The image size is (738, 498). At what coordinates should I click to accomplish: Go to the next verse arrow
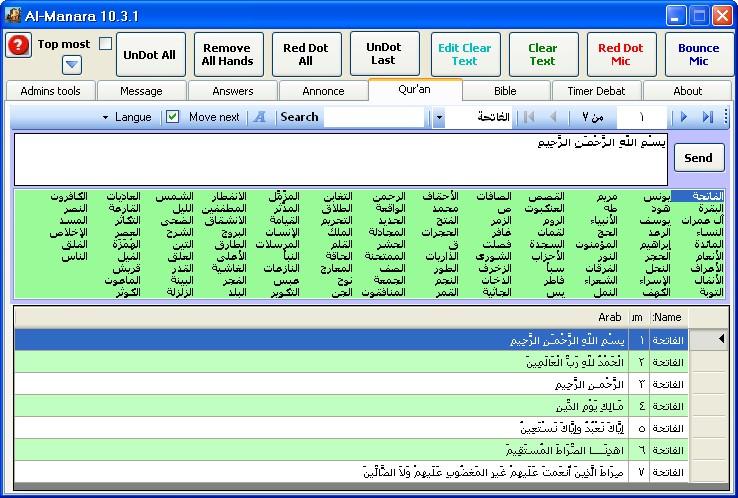(x=685, y=117)
